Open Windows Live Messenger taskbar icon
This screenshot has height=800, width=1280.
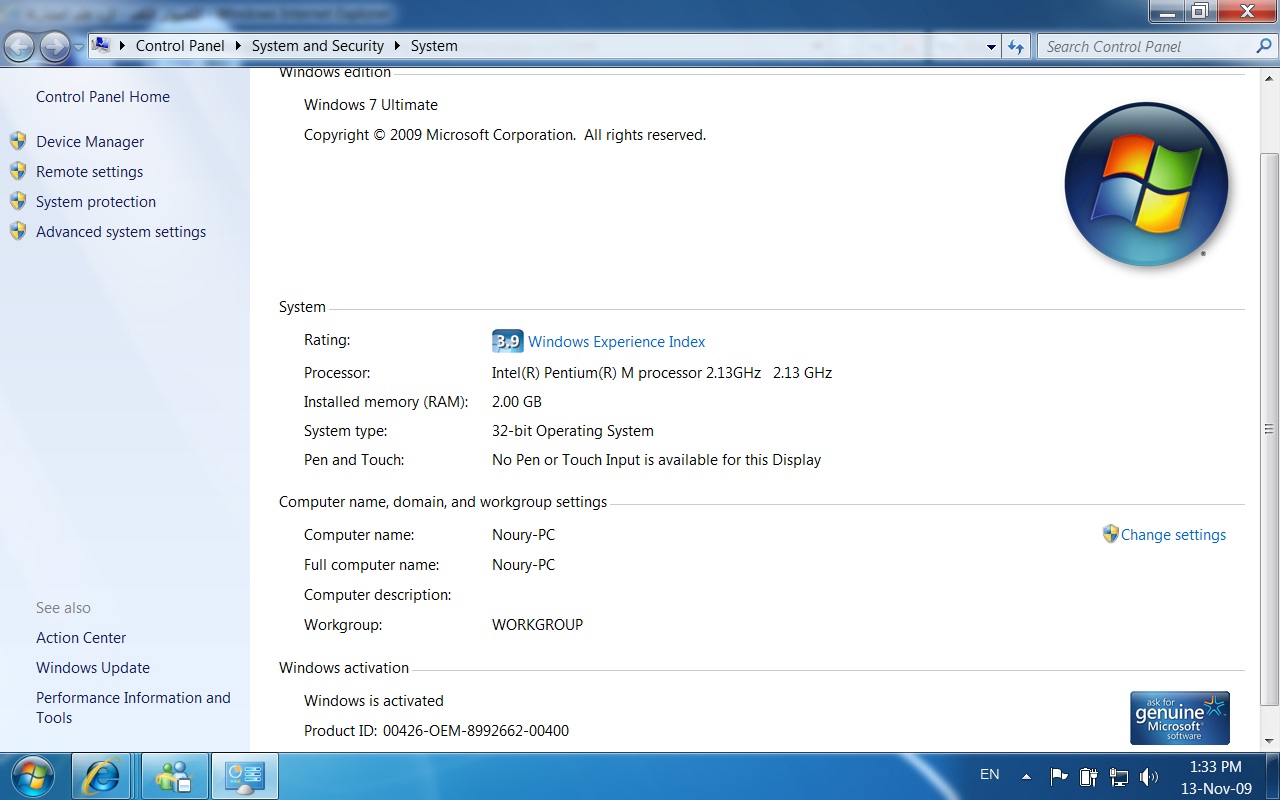(x=174, y=776)
